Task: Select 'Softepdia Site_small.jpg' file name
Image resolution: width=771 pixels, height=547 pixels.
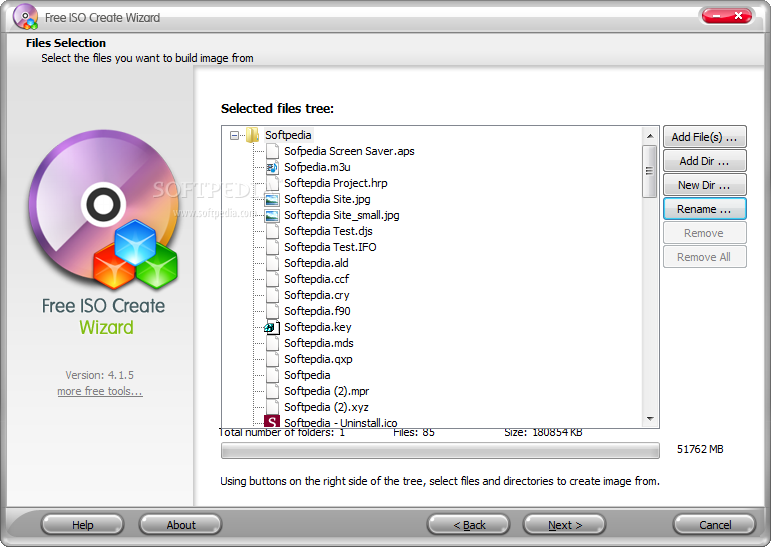Action: pos(342,215)
